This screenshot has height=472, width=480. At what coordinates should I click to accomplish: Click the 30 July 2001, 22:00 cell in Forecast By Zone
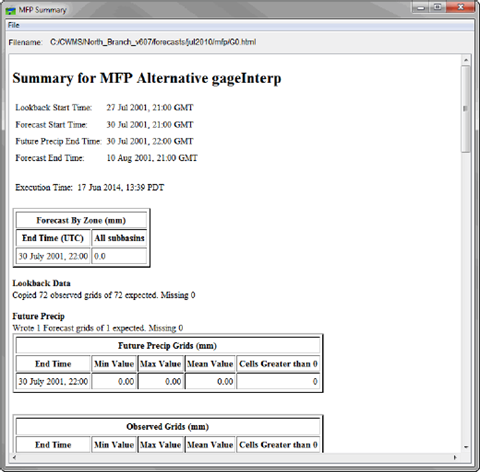pos(53,256)
